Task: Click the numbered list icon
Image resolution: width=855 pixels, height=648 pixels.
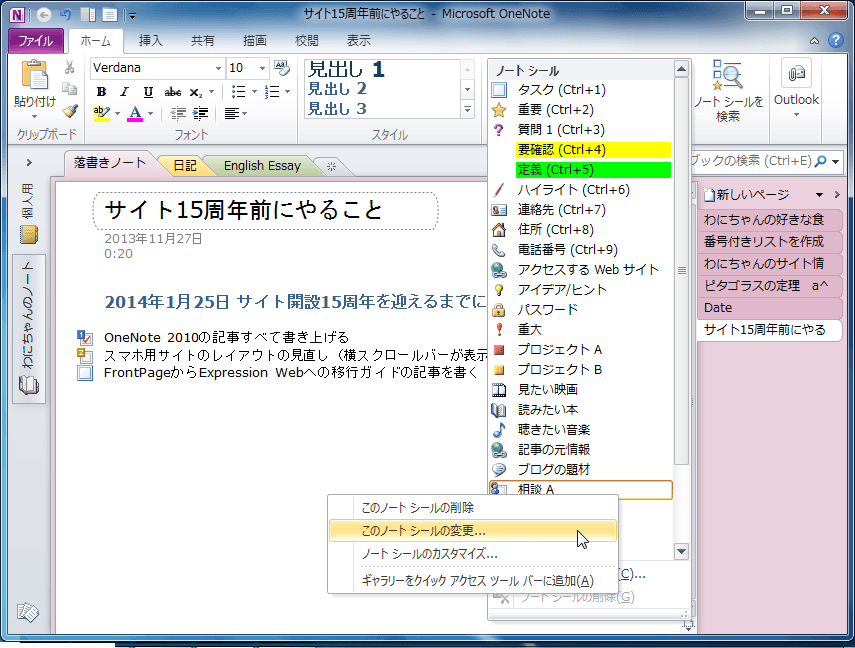Action: point(272,92)
